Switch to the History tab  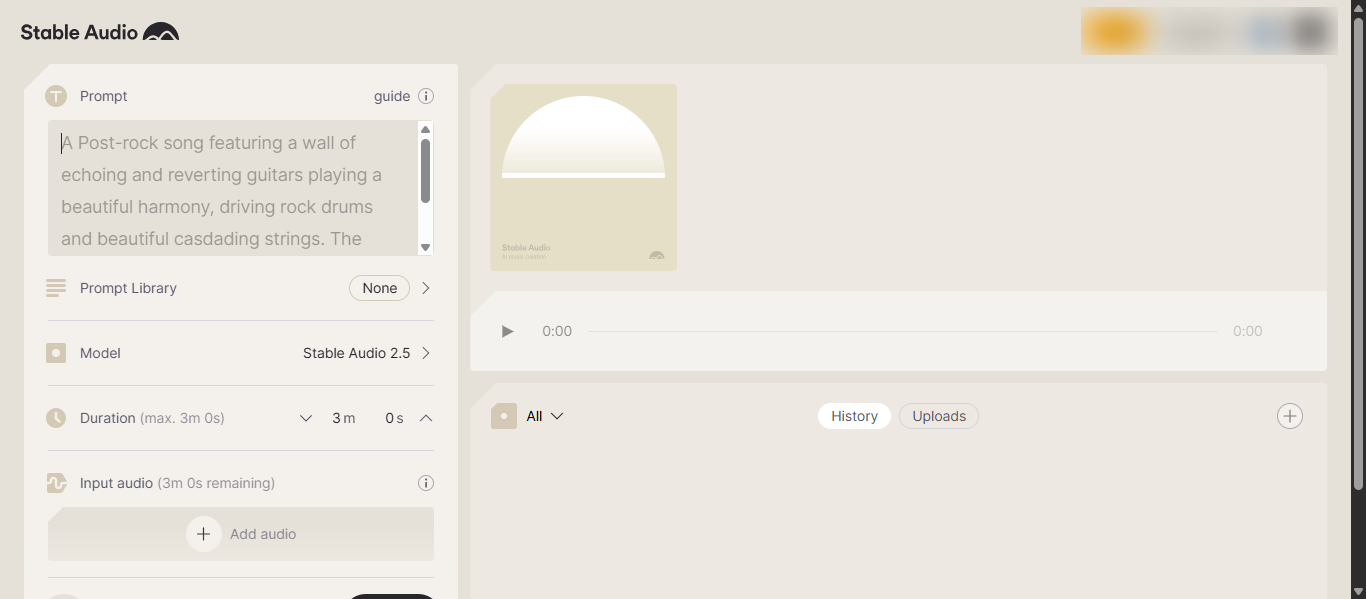tap(854, 416)
